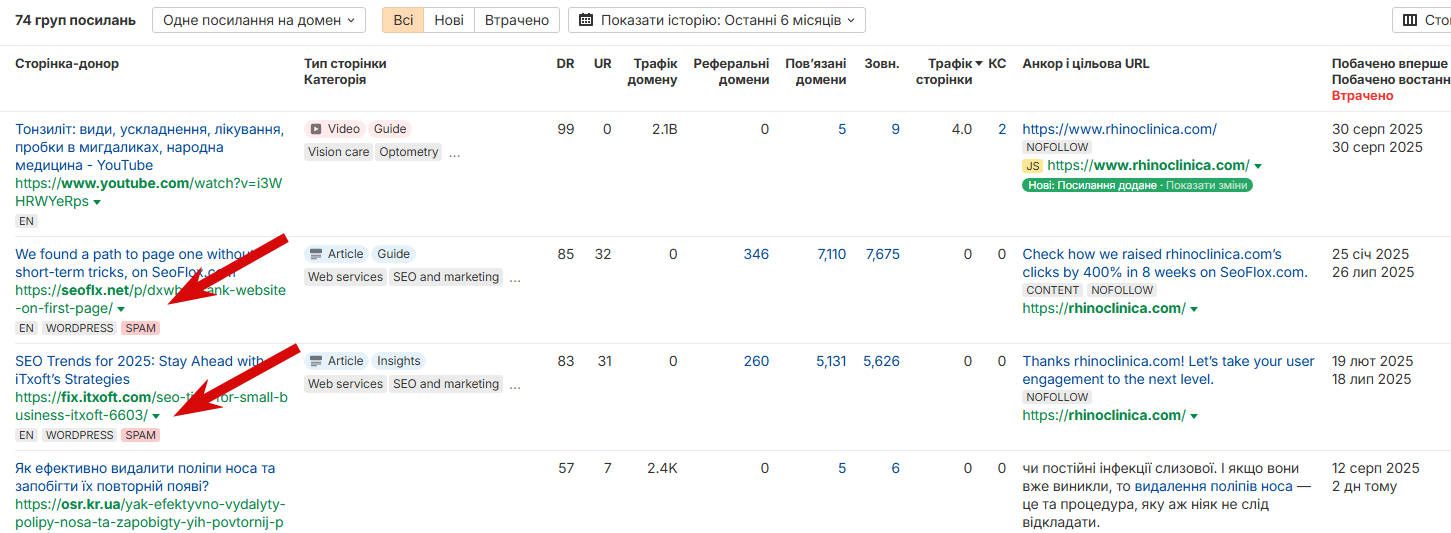Open 'SEO Trends for 2025' page title

140,370
